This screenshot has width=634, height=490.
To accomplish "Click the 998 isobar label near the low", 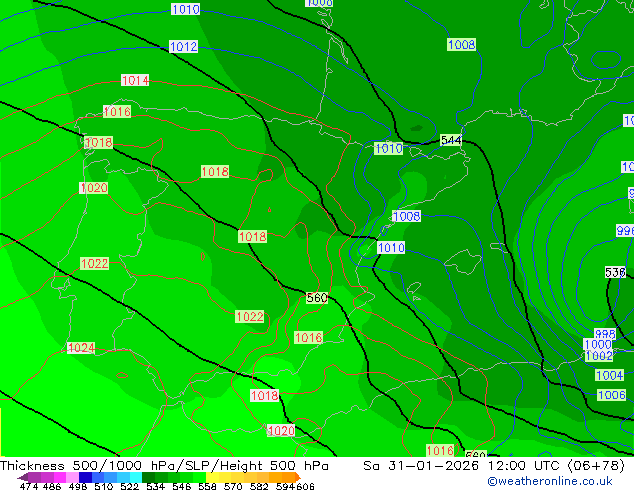I will (605, 334).
